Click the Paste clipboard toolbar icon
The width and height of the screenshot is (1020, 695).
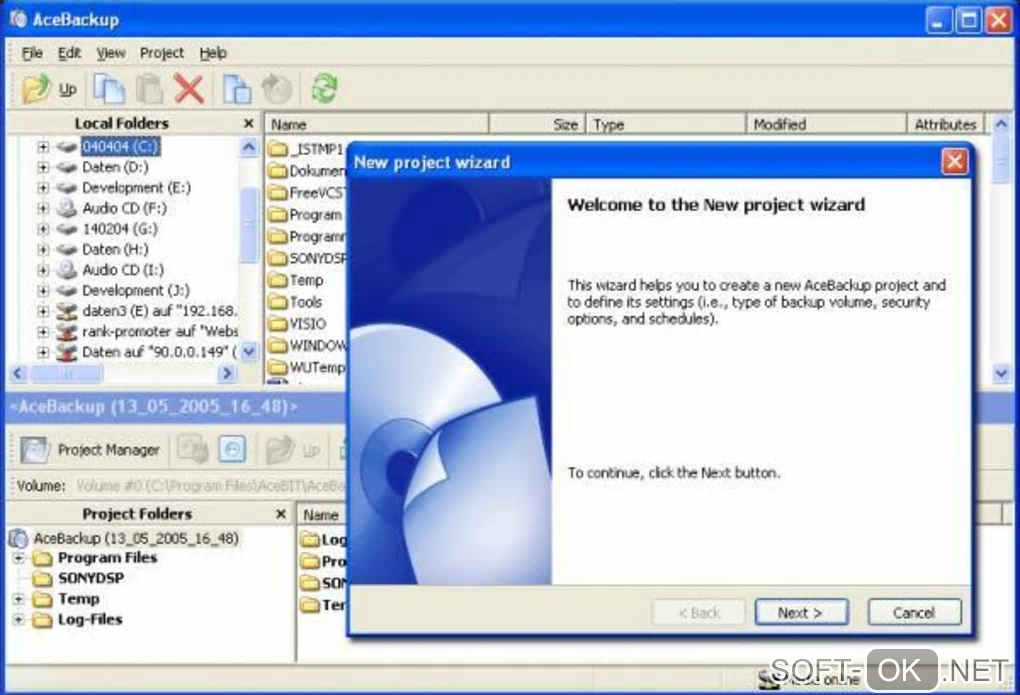pyautogui.click(x=149, y=89)
